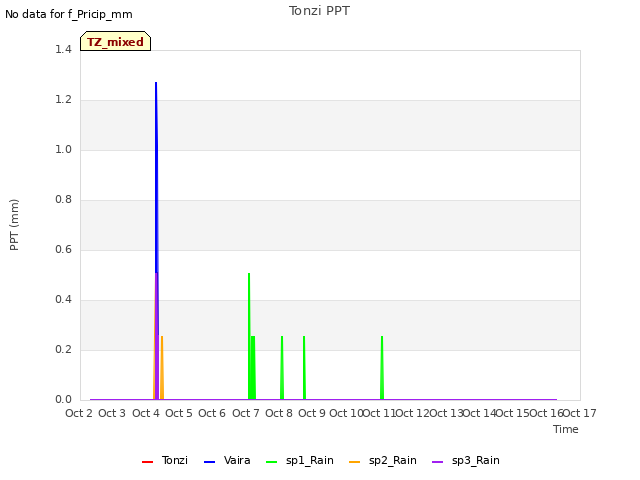Click the TZ_mixed annotation label
The height and width of the screenshot is (480, 640).
116,41
